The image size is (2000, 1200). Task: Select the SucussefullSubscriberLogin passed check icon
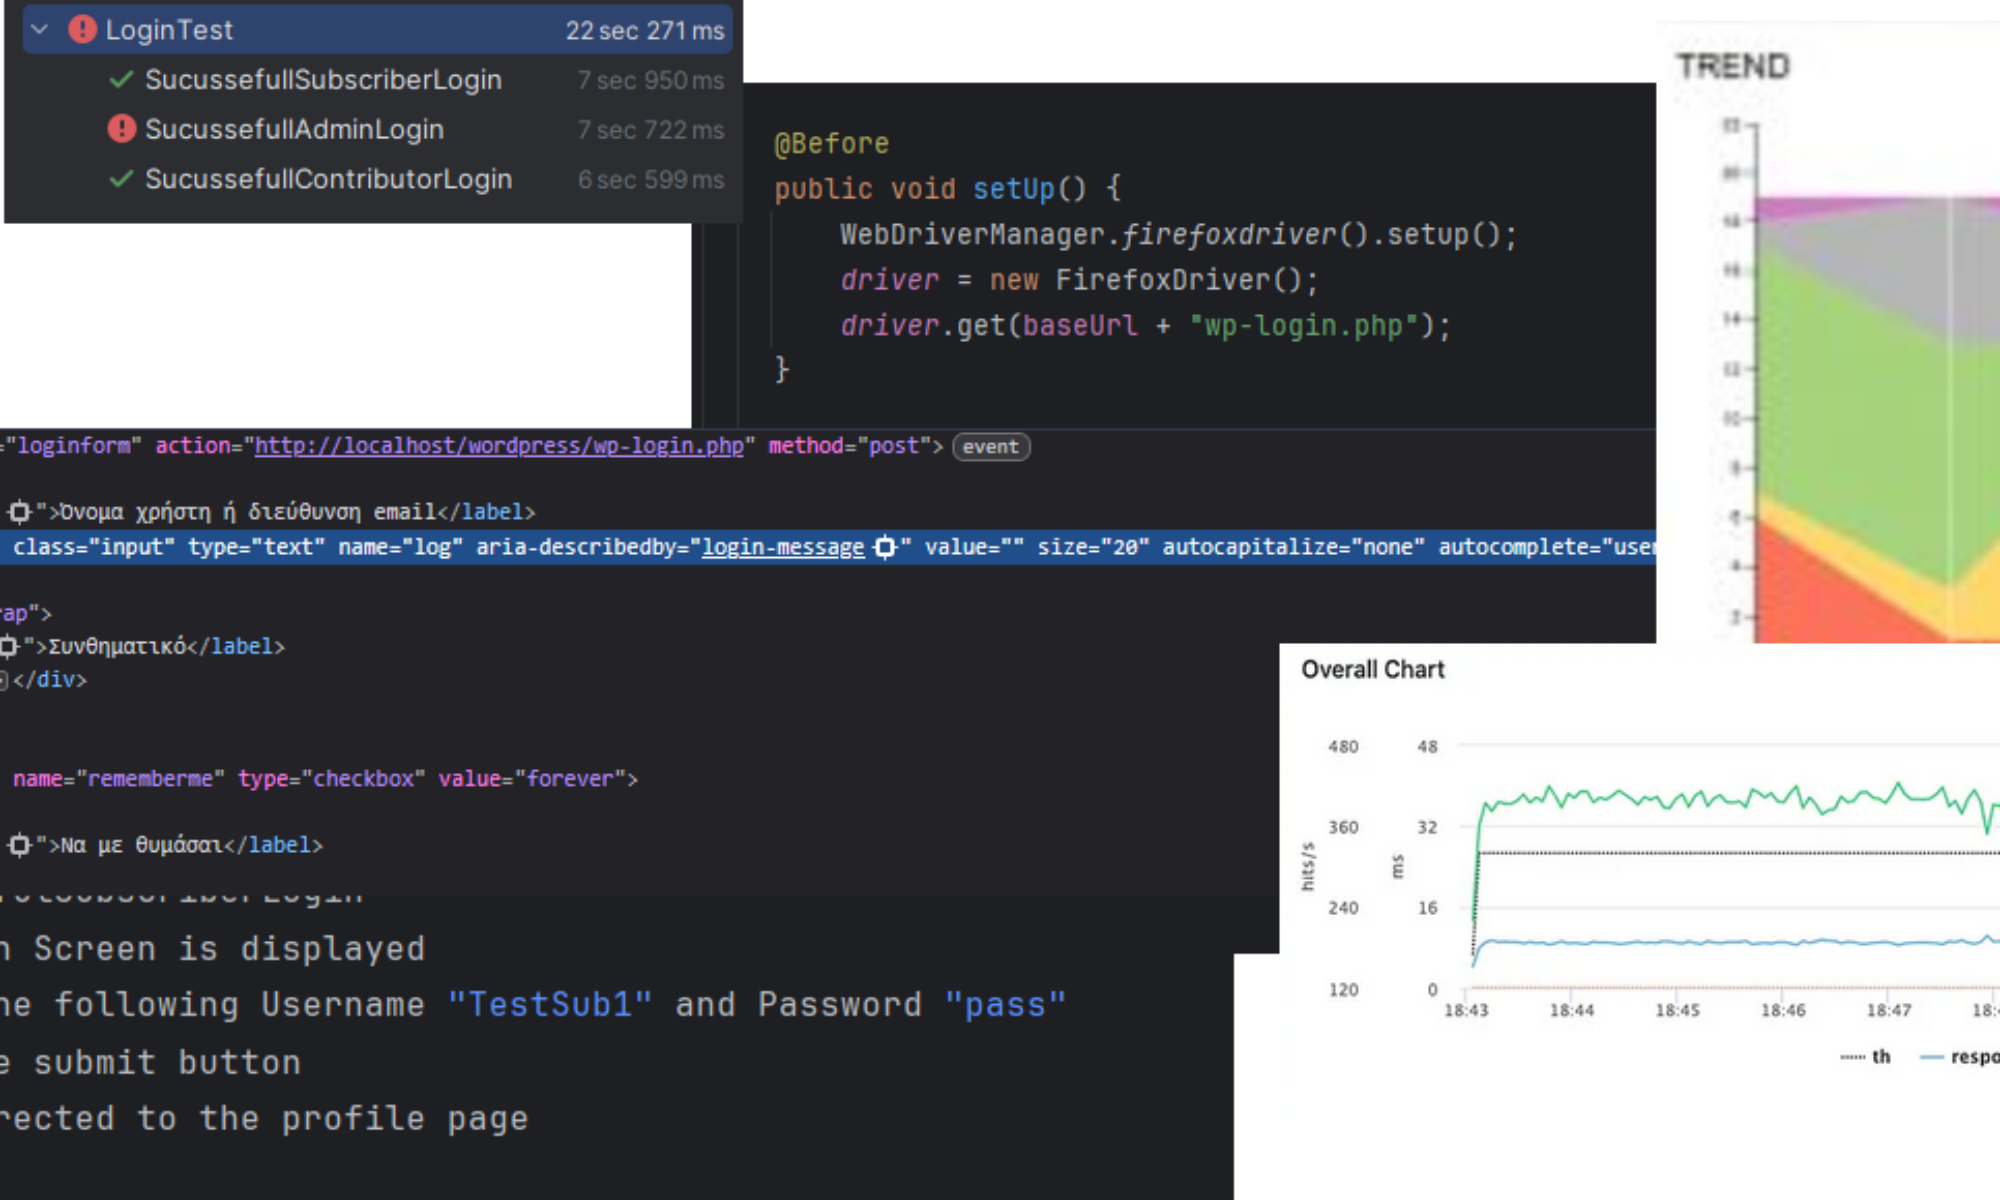pos(121,79)
